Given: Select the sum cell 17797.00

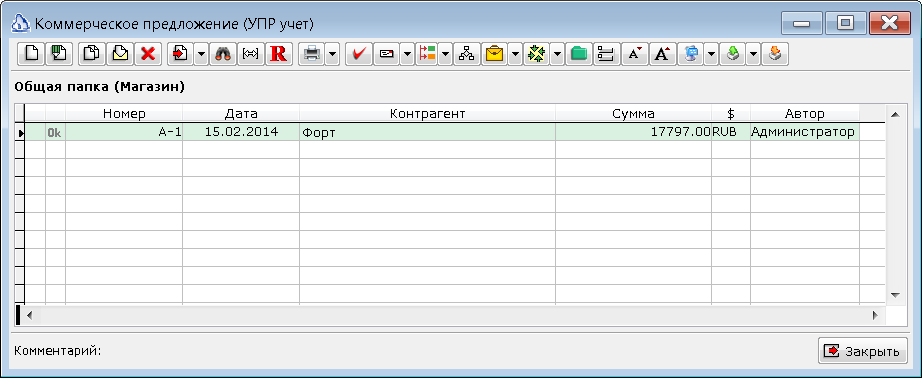Looking at the screenshot, I should pos(633,132).
